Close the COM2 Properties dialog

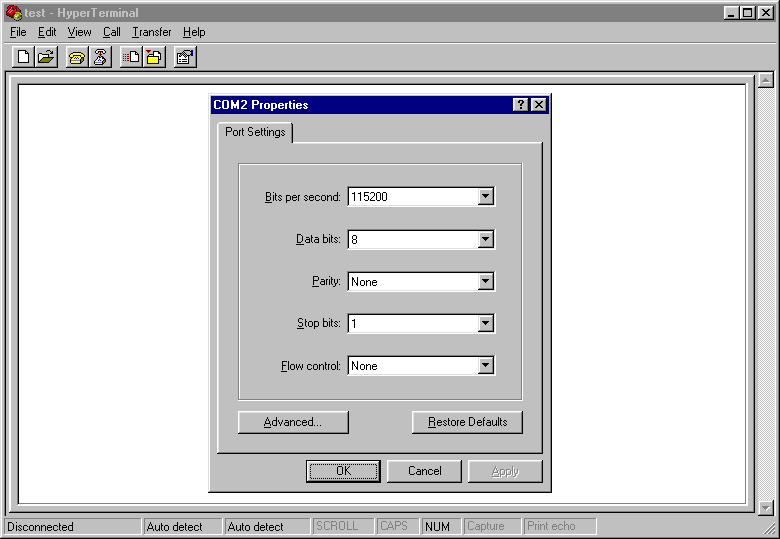pos(539,104)
